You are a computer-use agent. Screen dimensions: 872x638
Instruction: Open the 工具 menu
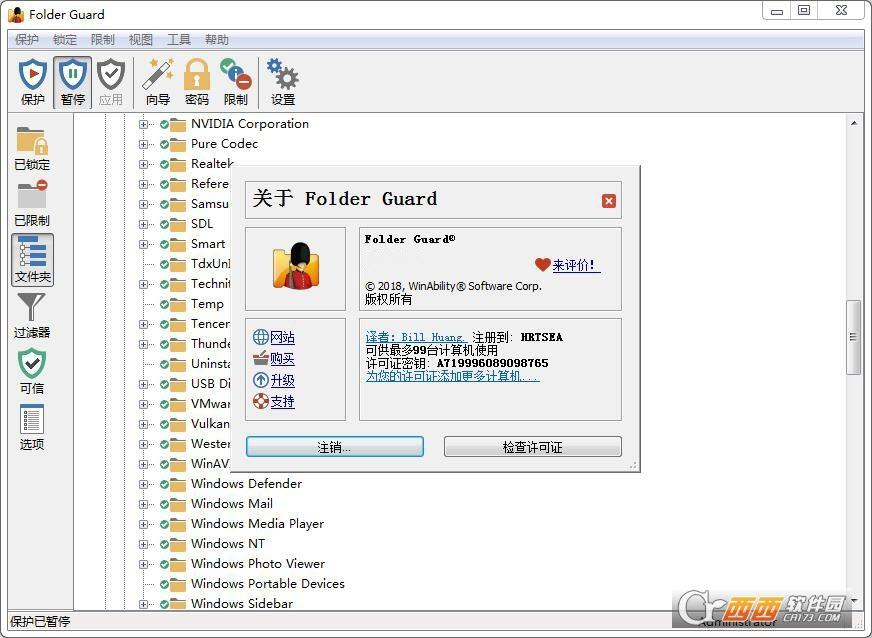coord(178,39)
